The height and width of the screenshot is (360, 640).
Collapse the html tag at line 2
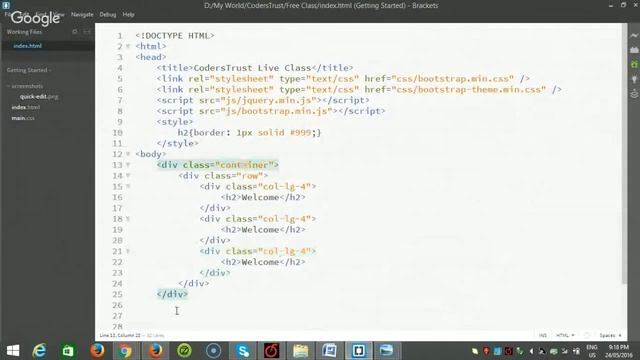tap(128, 47)
